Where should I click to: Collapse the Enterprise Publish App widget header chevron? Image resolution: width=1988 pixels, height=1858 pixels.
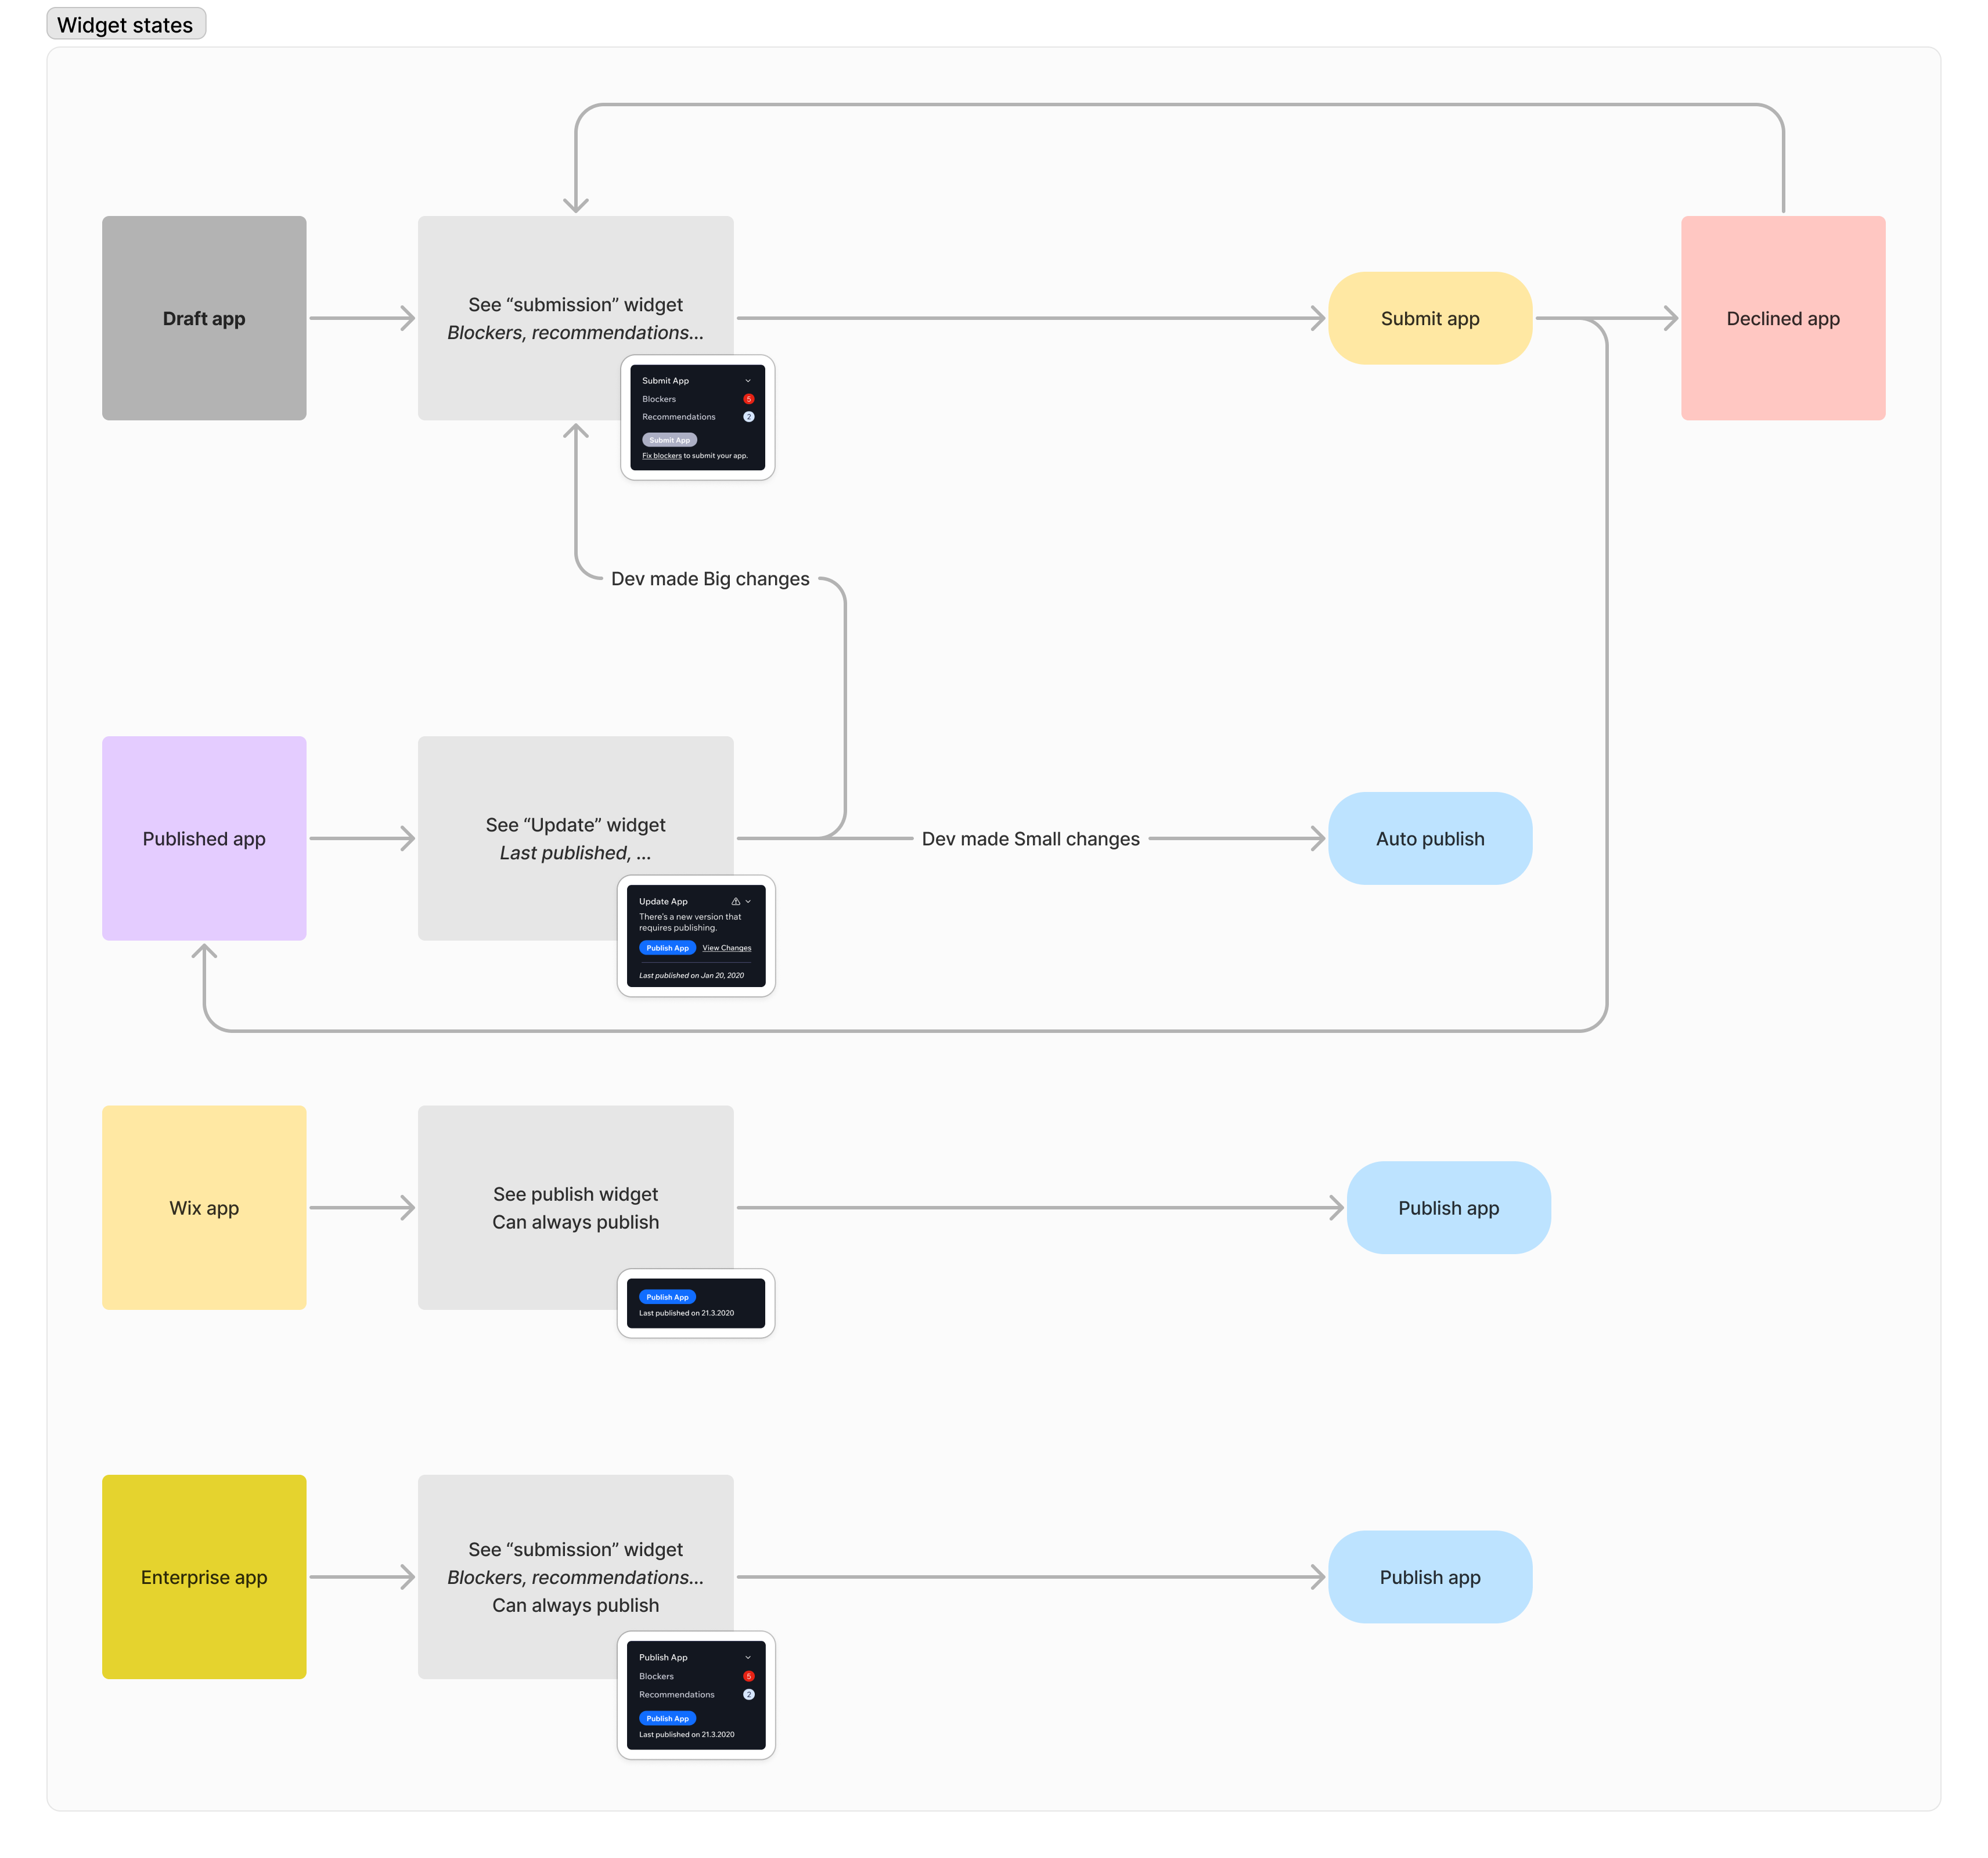(x=748, y=1657)
